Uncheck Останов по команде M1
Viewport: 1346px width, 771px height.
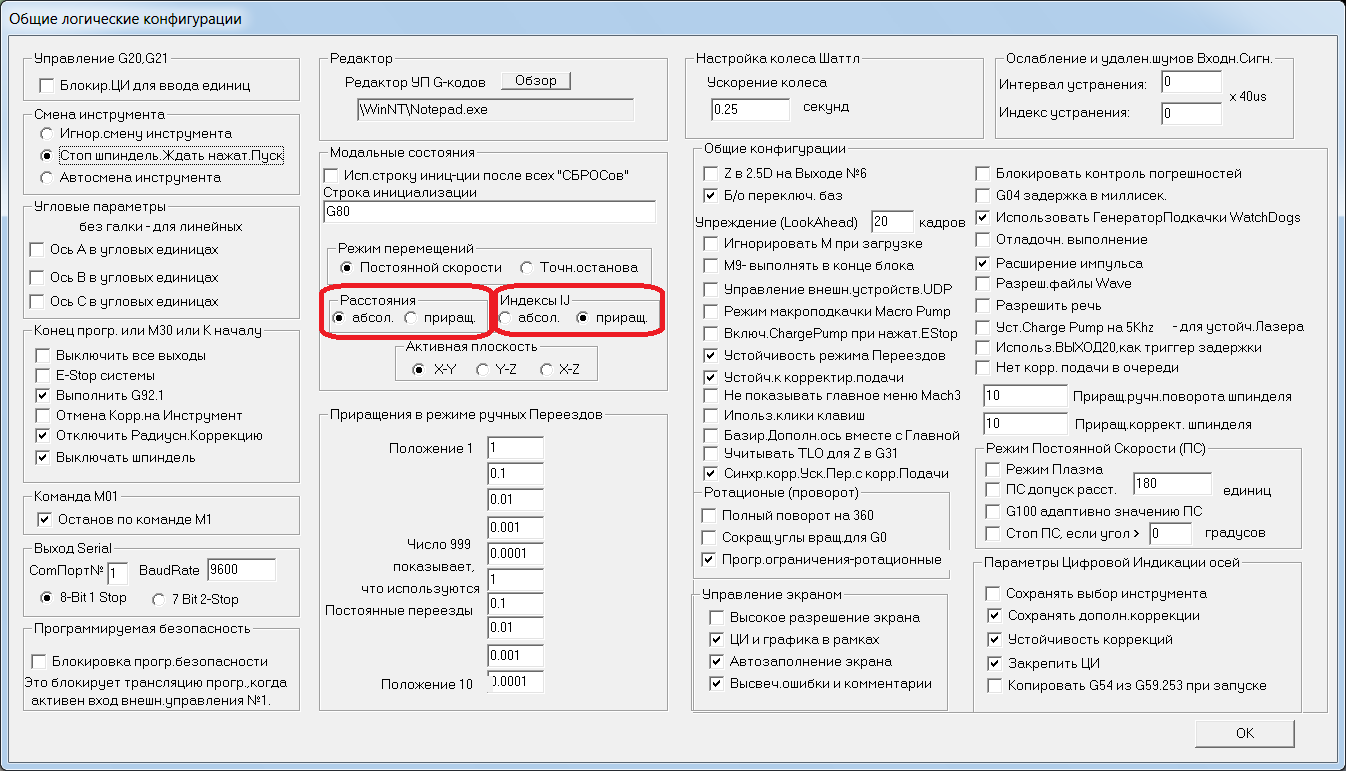tap(44, 519)
